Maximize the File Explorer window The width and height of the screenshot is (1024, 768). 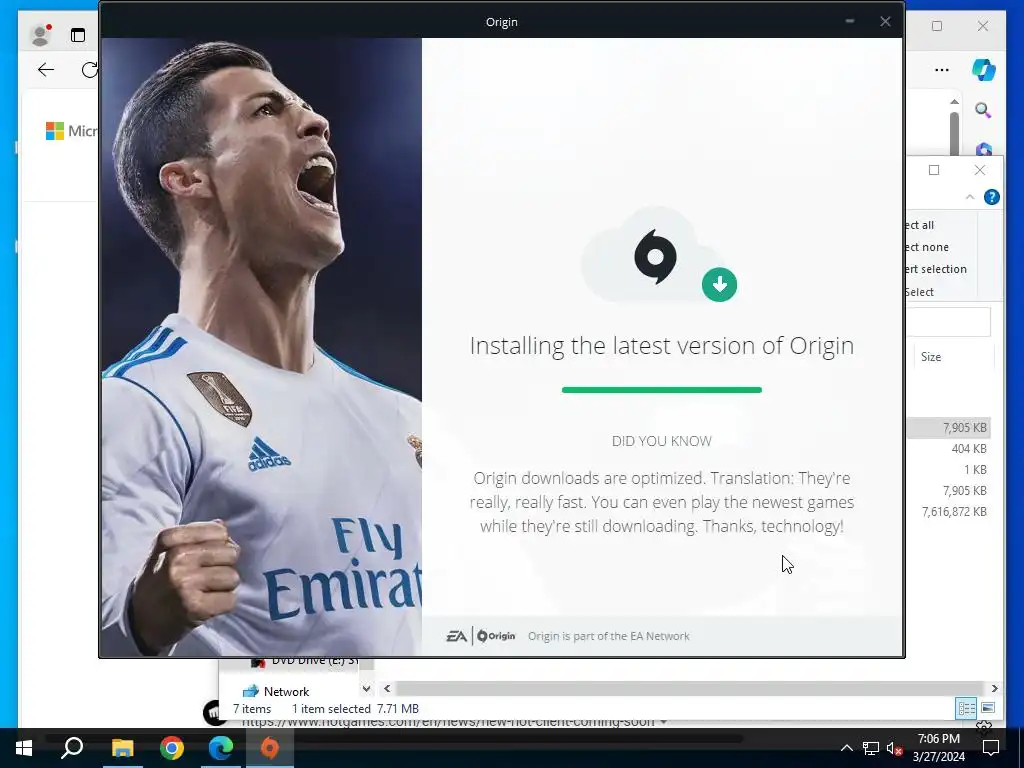tap(934, 170)
